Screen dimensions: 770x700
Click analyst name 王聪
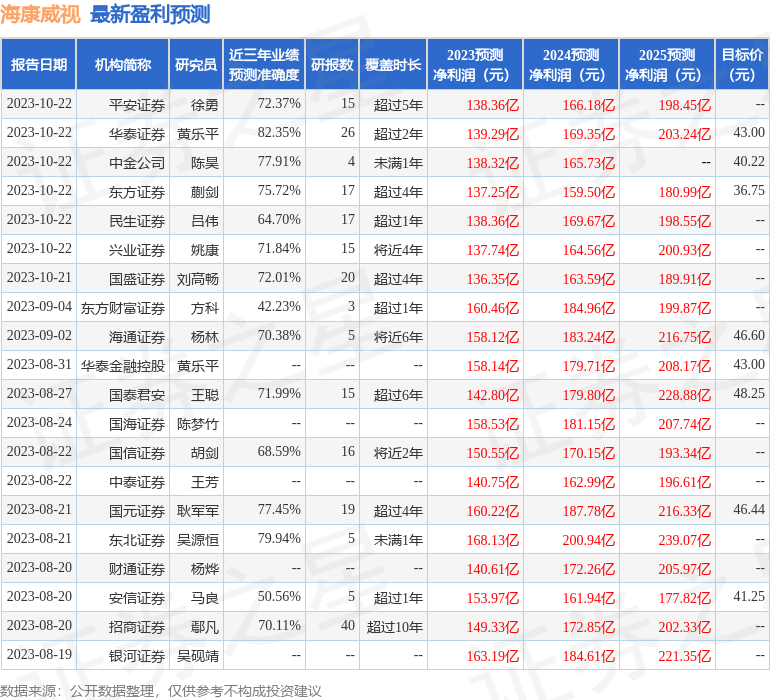[205, 394]
